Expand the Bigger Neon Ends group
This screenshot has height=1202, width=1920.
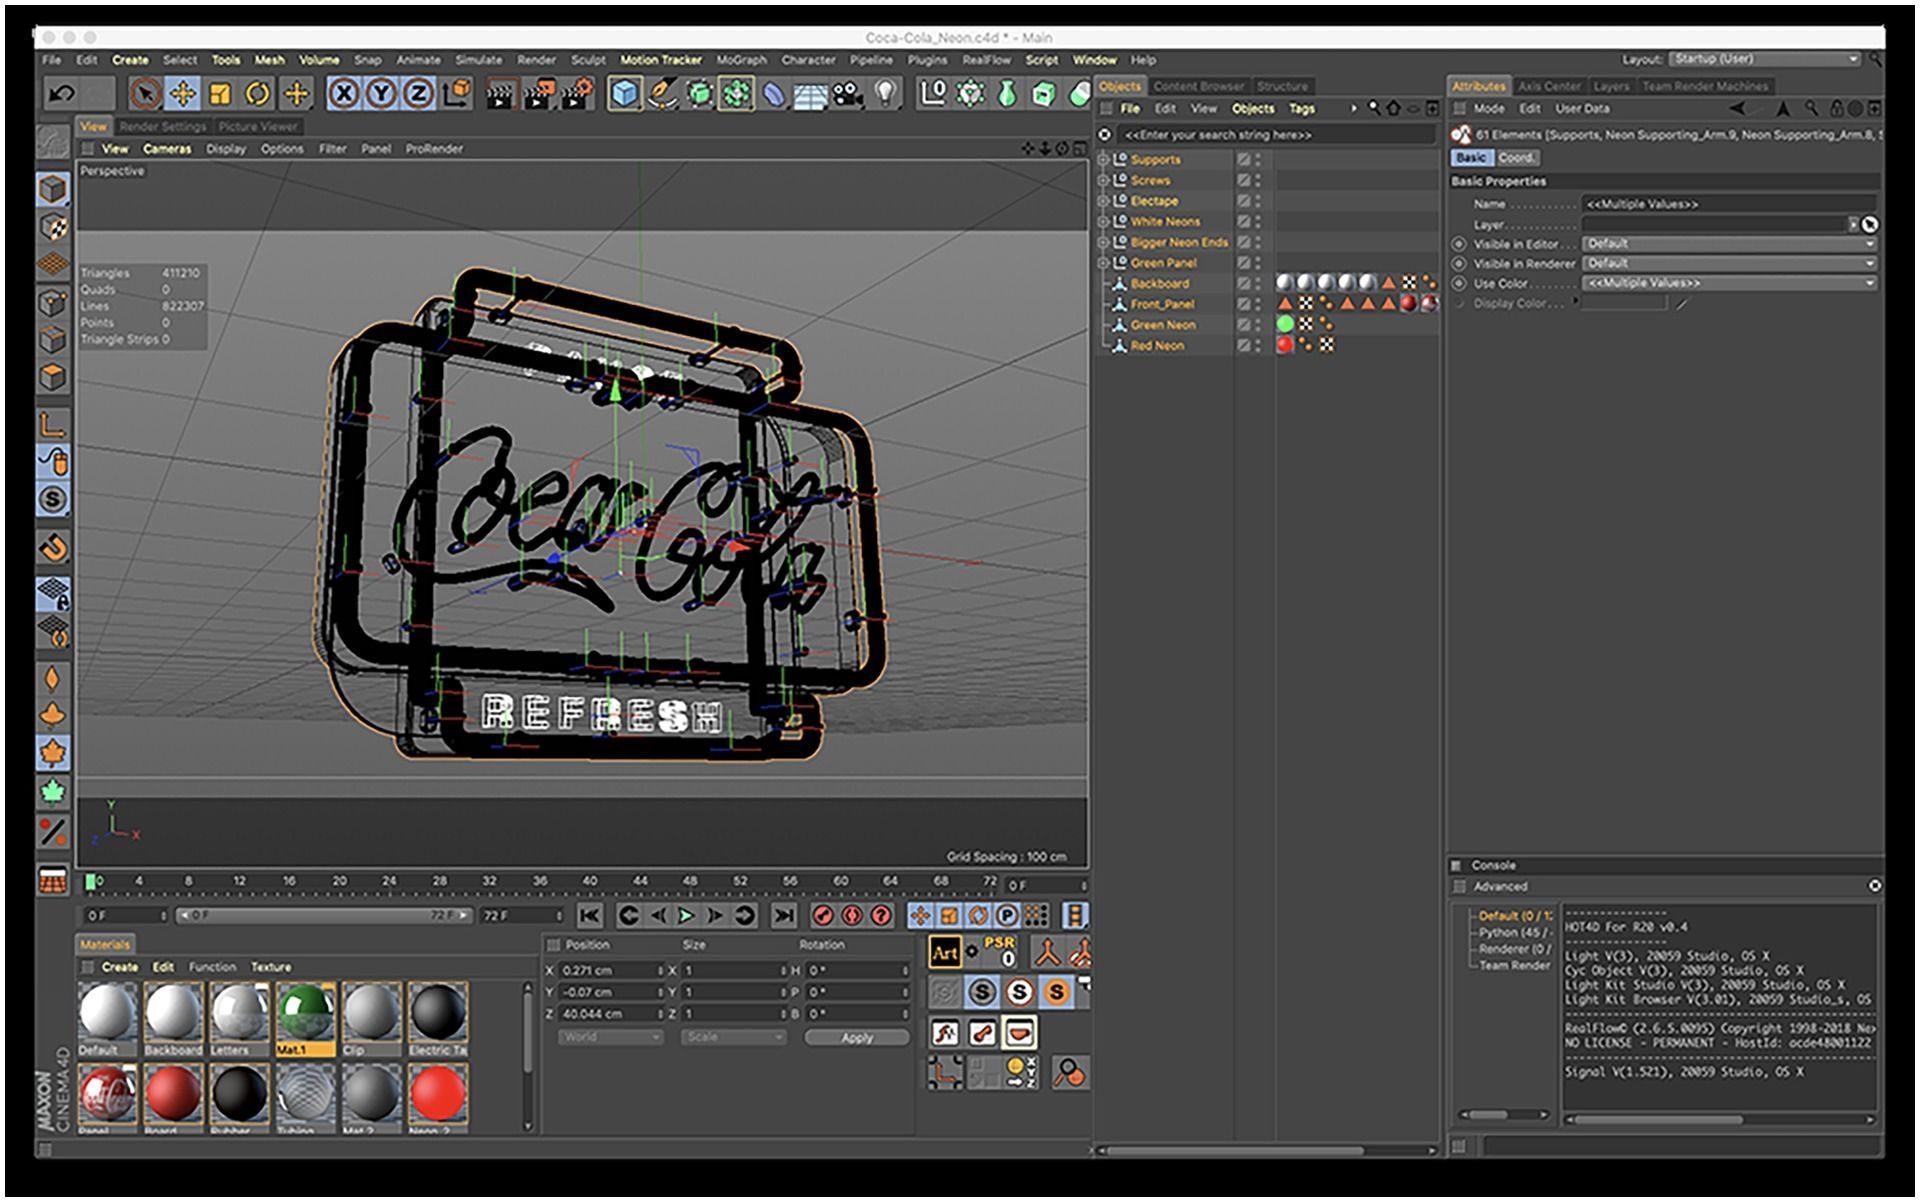tap(1104, 242)
